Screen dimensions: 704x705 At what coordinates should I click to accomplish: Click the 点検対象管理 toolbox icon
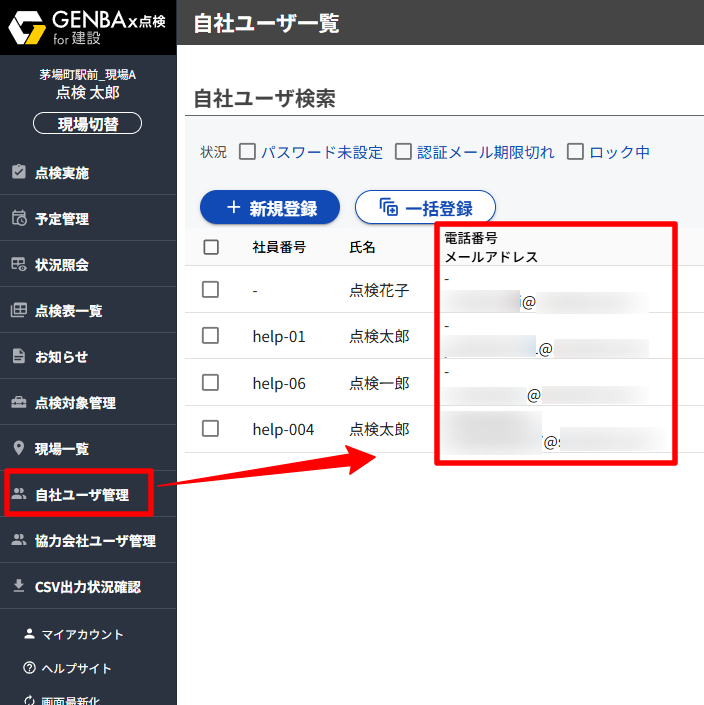click(18, 403)
